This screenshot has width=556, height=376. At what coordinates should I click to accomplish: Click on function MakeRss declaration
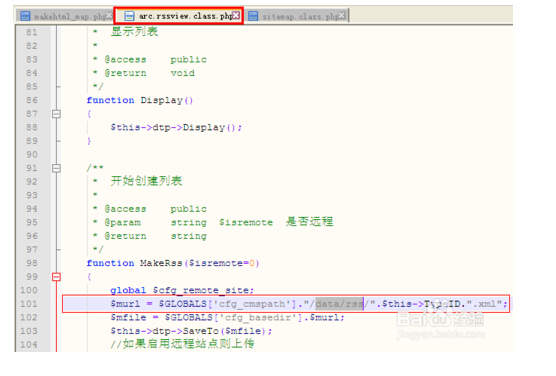click(173, 263)
